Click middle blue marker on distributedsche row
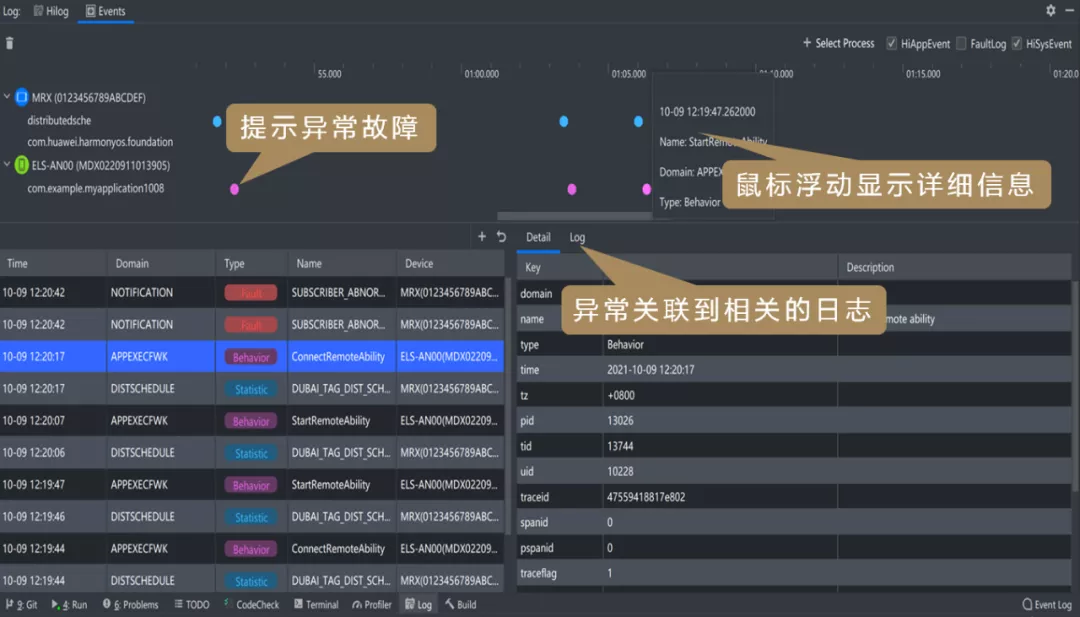 [563, 121]
